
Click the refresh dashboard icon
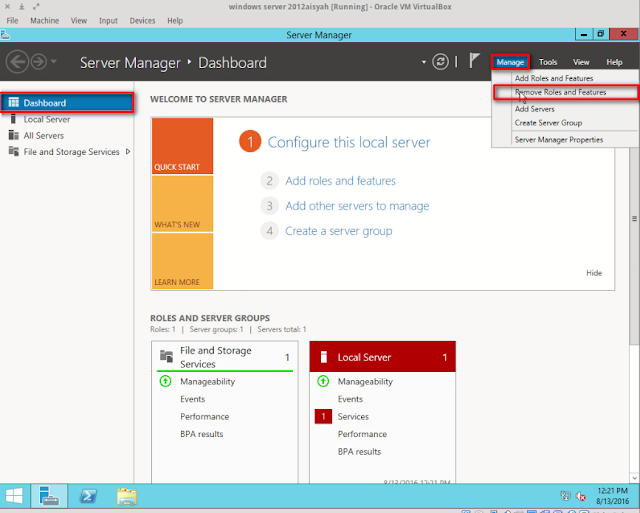pyautogui.click(x=440, y=62)
